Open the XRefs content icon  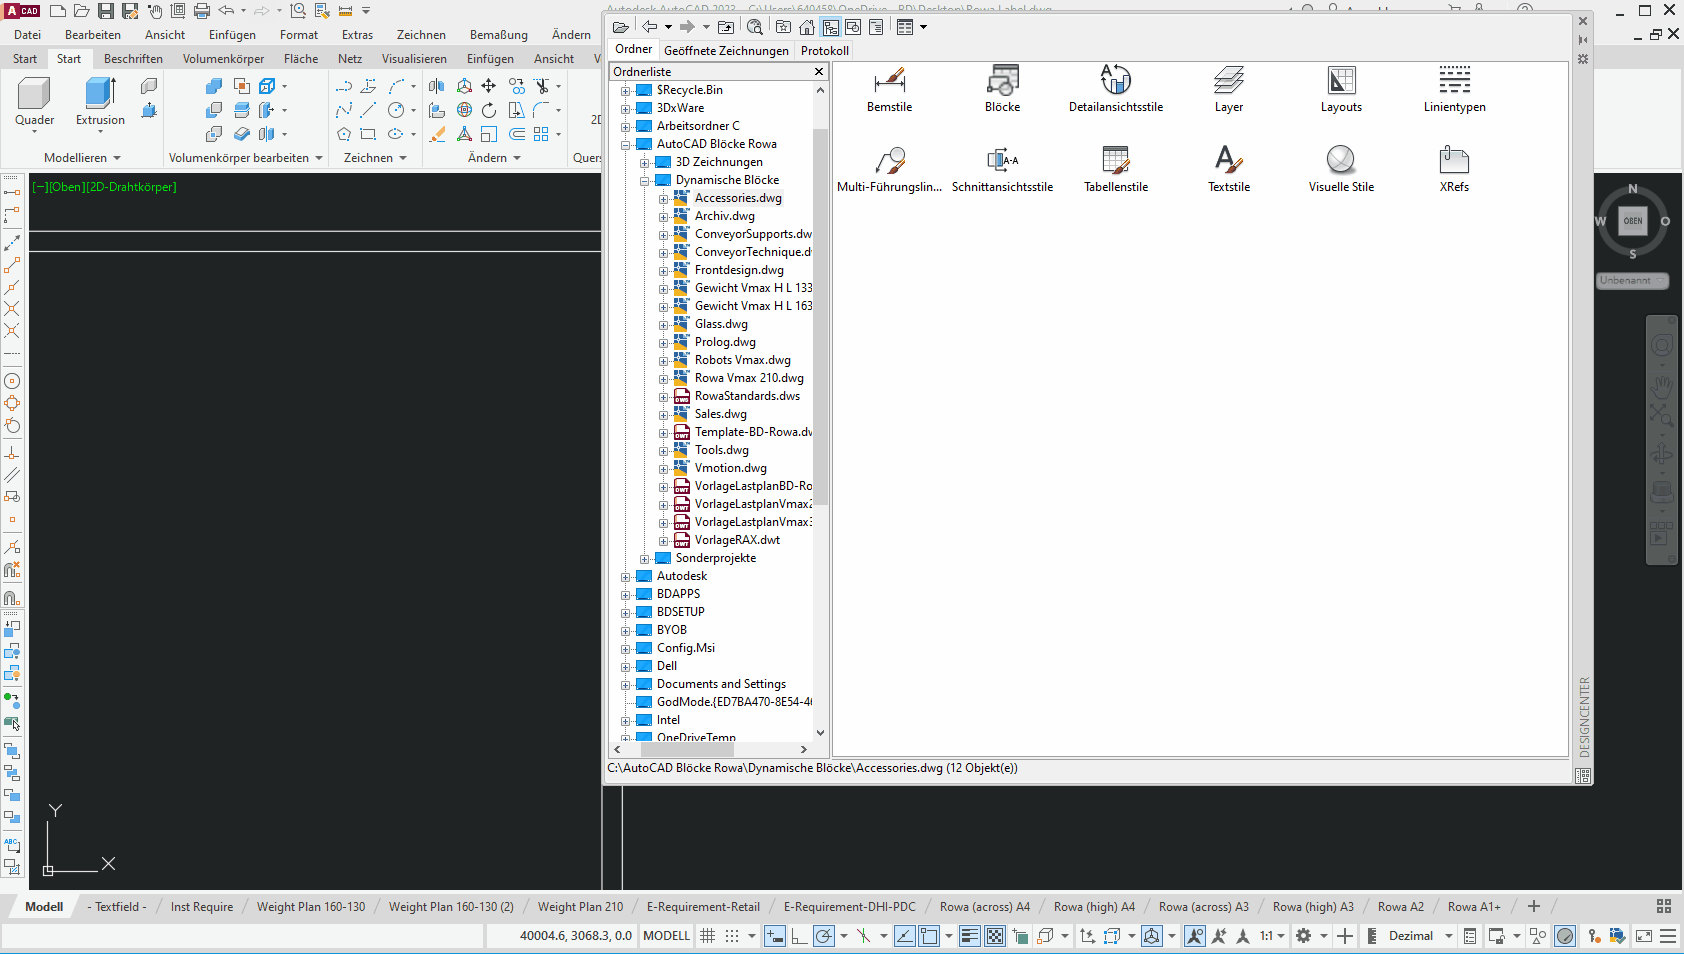point(1454,168)
